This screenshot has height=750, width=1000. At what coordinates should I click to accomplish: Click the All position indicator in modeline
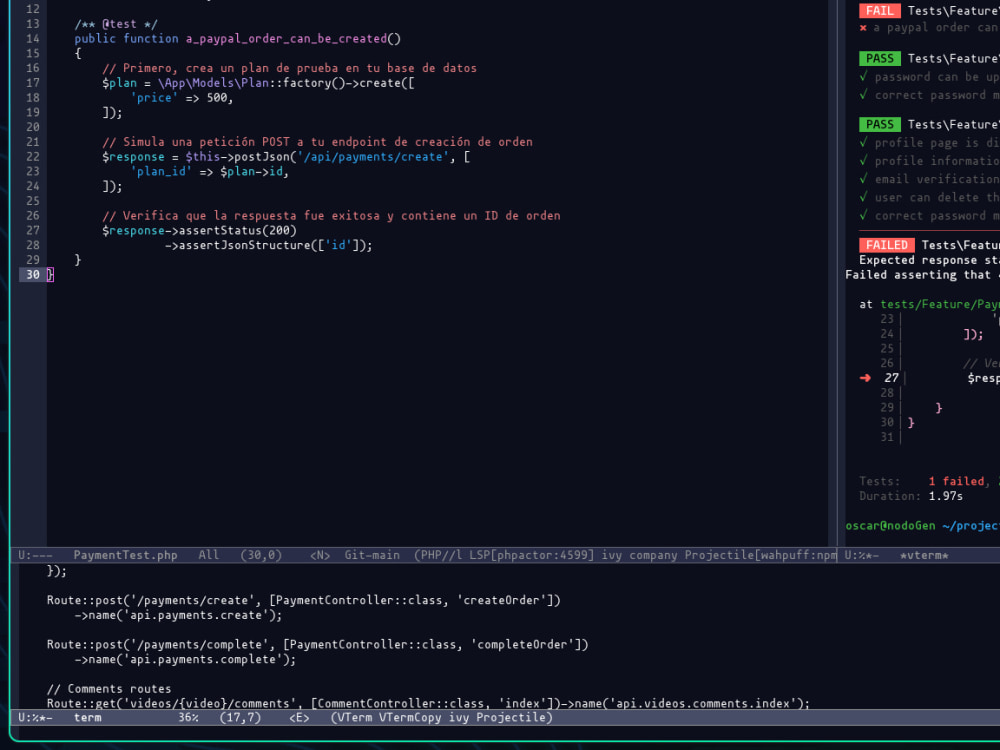point(209,555)
